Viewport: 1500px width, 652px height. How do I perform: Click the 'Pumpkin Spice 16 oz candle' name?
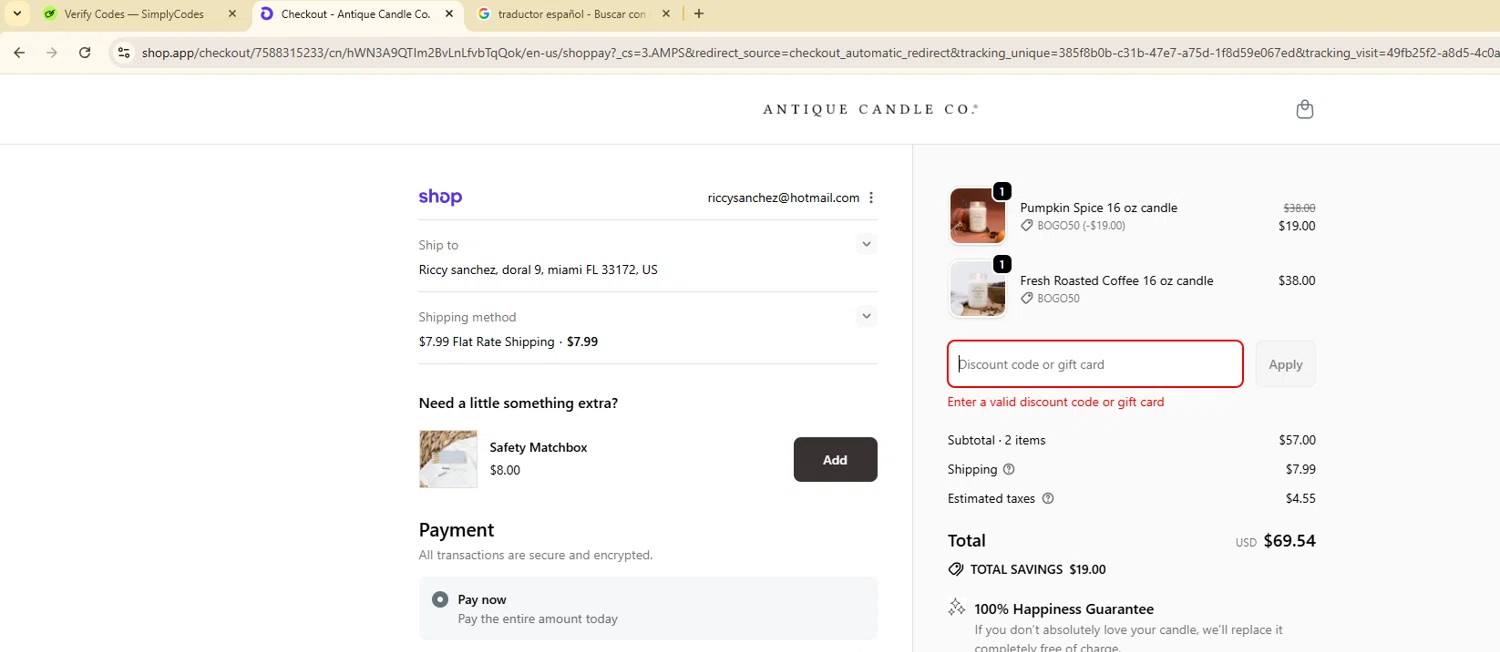1098,208
